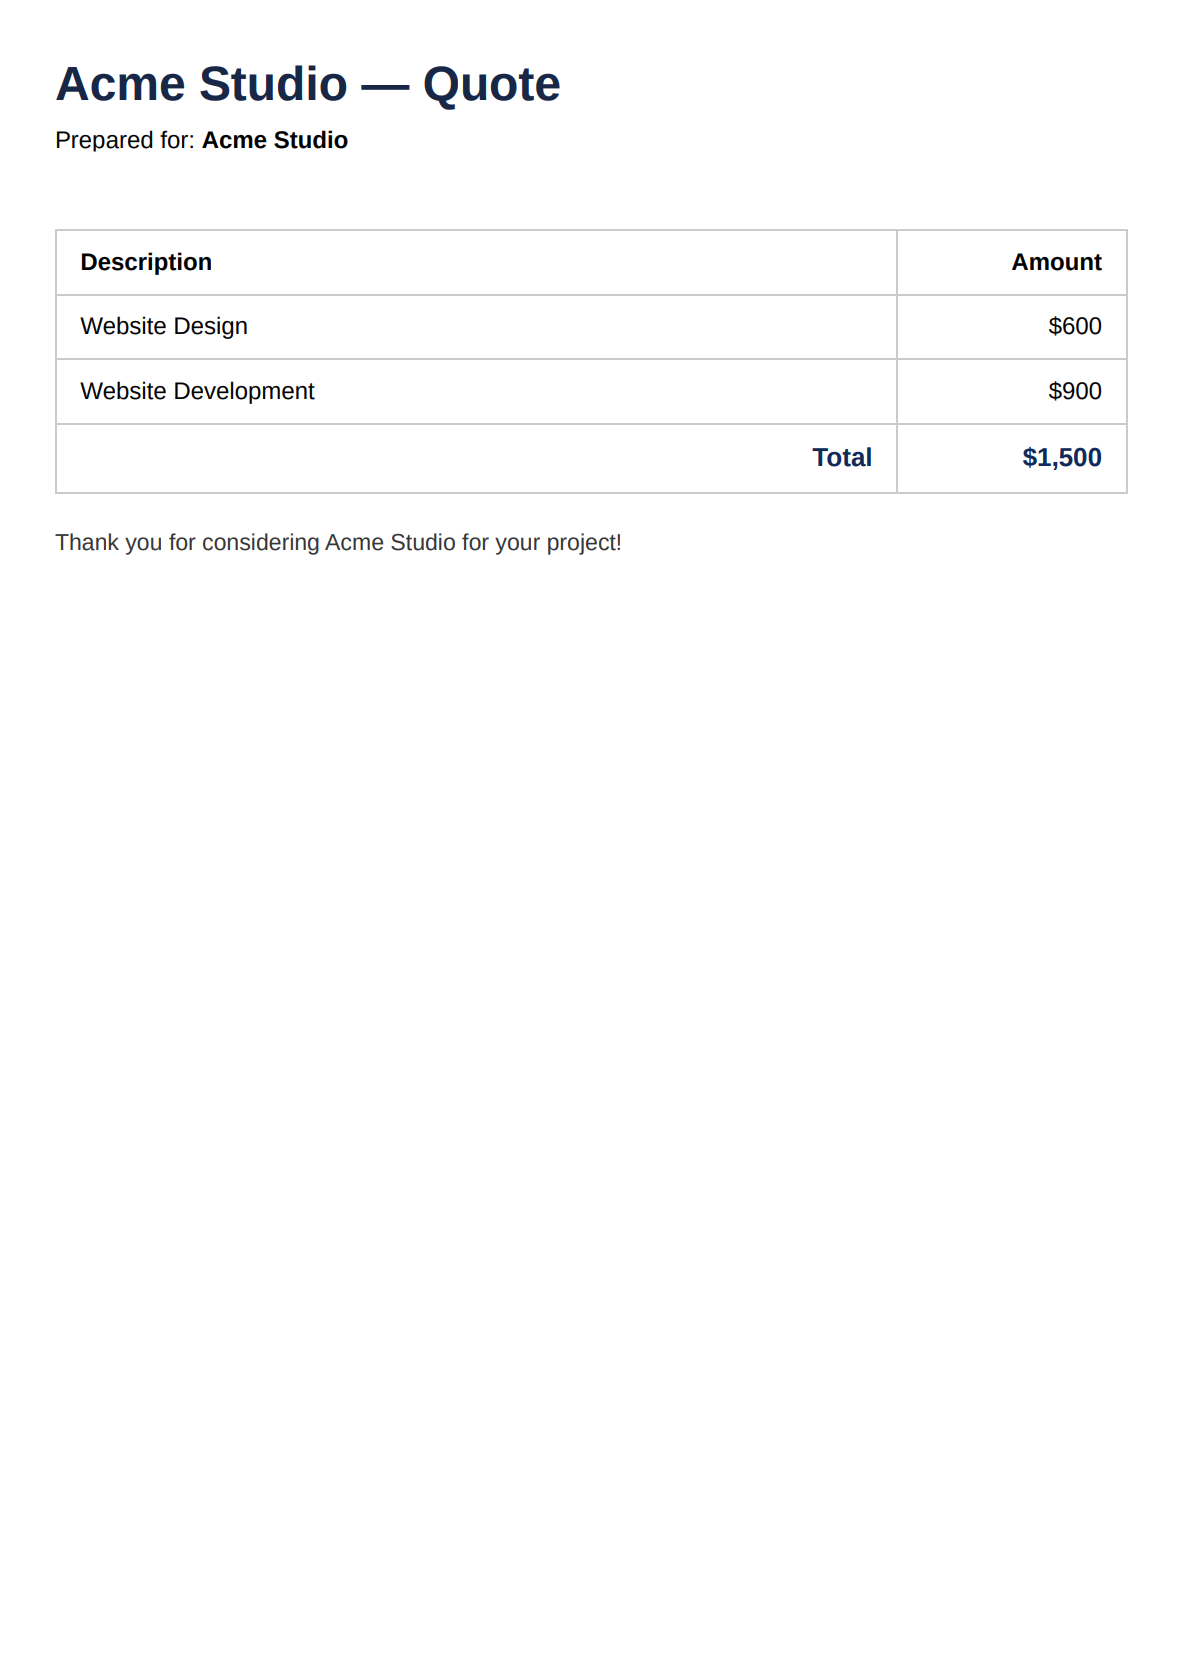
Task: Click the 'Acme Studio — Quote' title heading
Action: tap(308, 84)
